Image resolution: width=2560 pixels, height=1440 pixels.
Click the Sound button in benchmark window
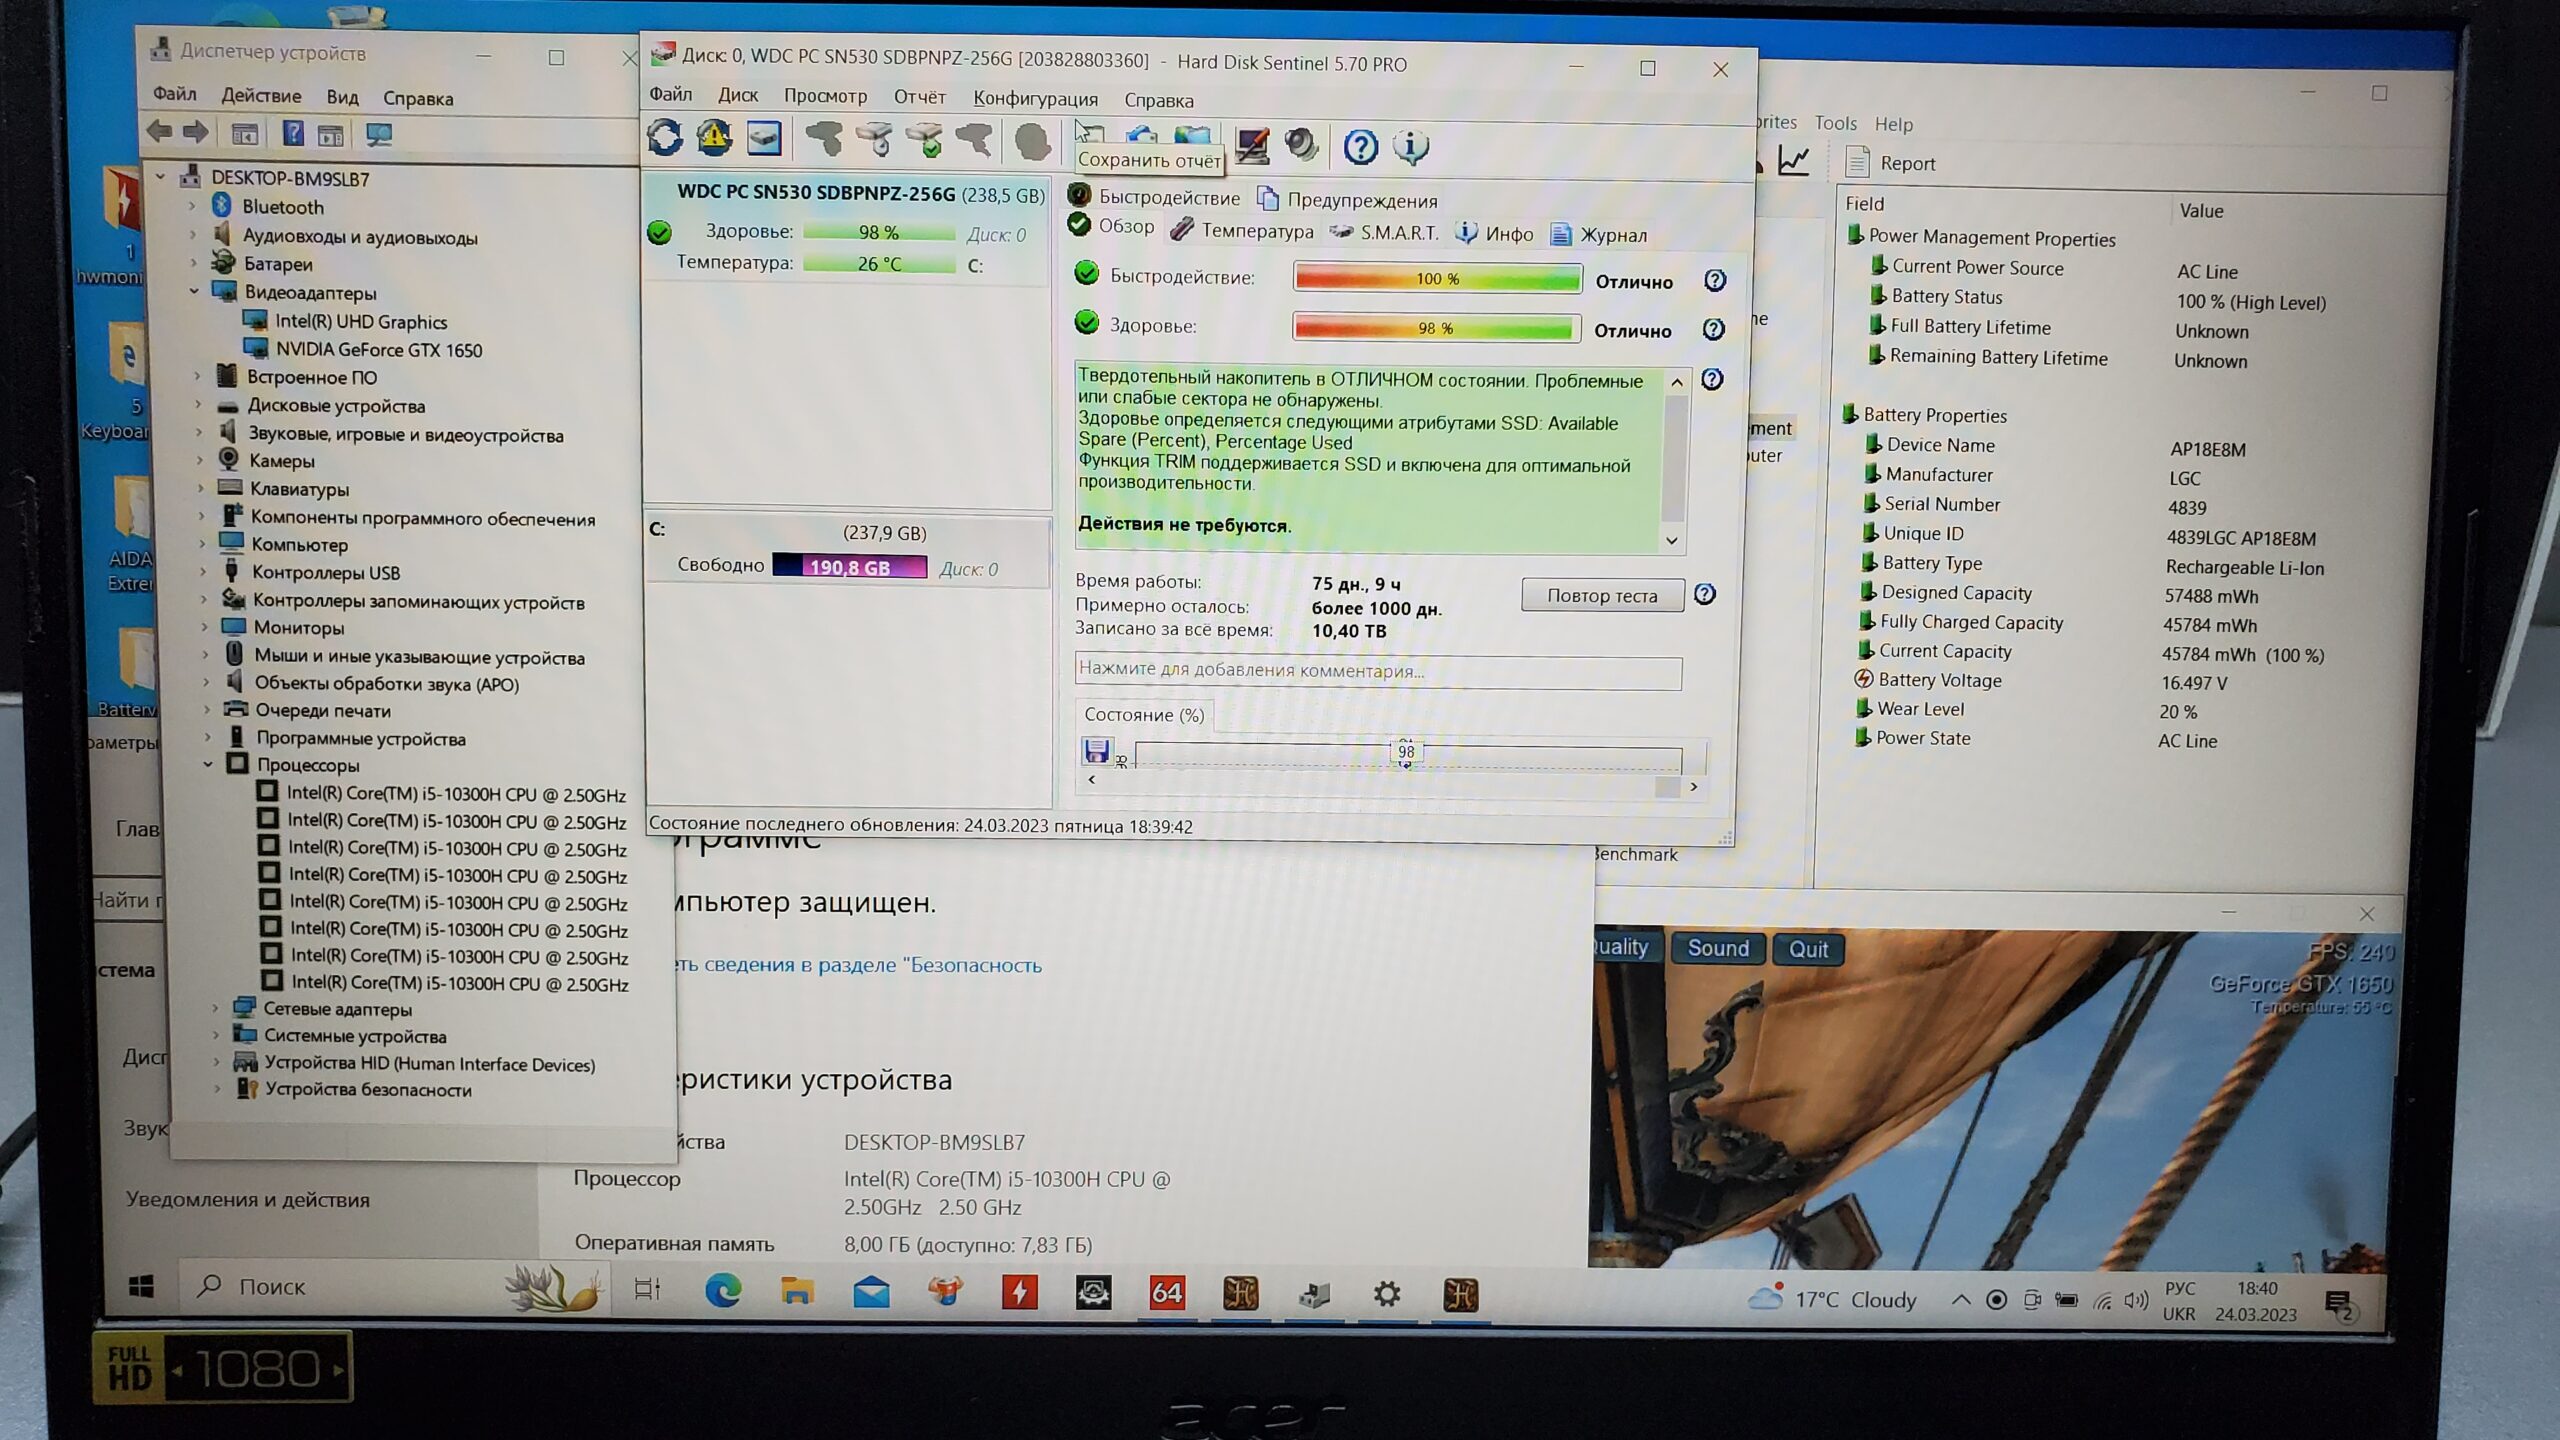1717,948
